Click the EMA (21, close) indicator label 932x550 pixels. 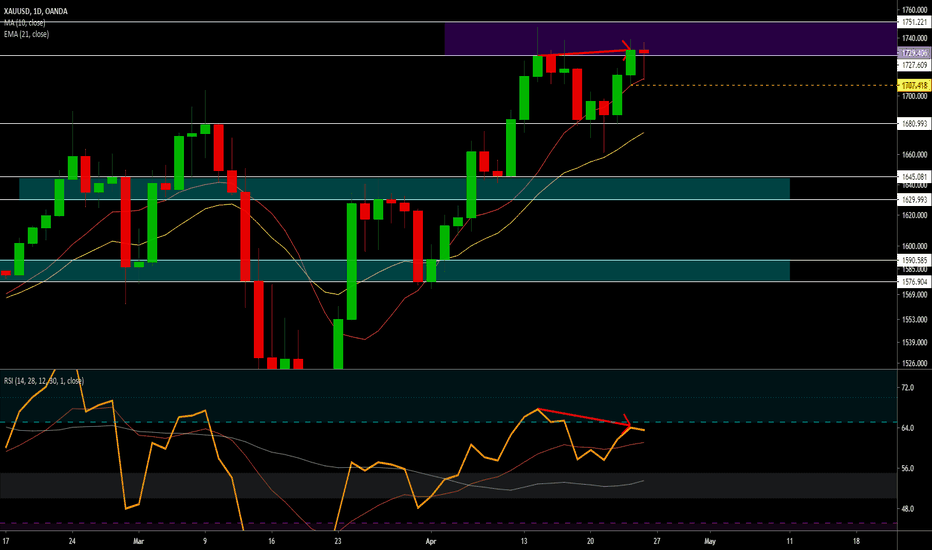click(26, 34)
